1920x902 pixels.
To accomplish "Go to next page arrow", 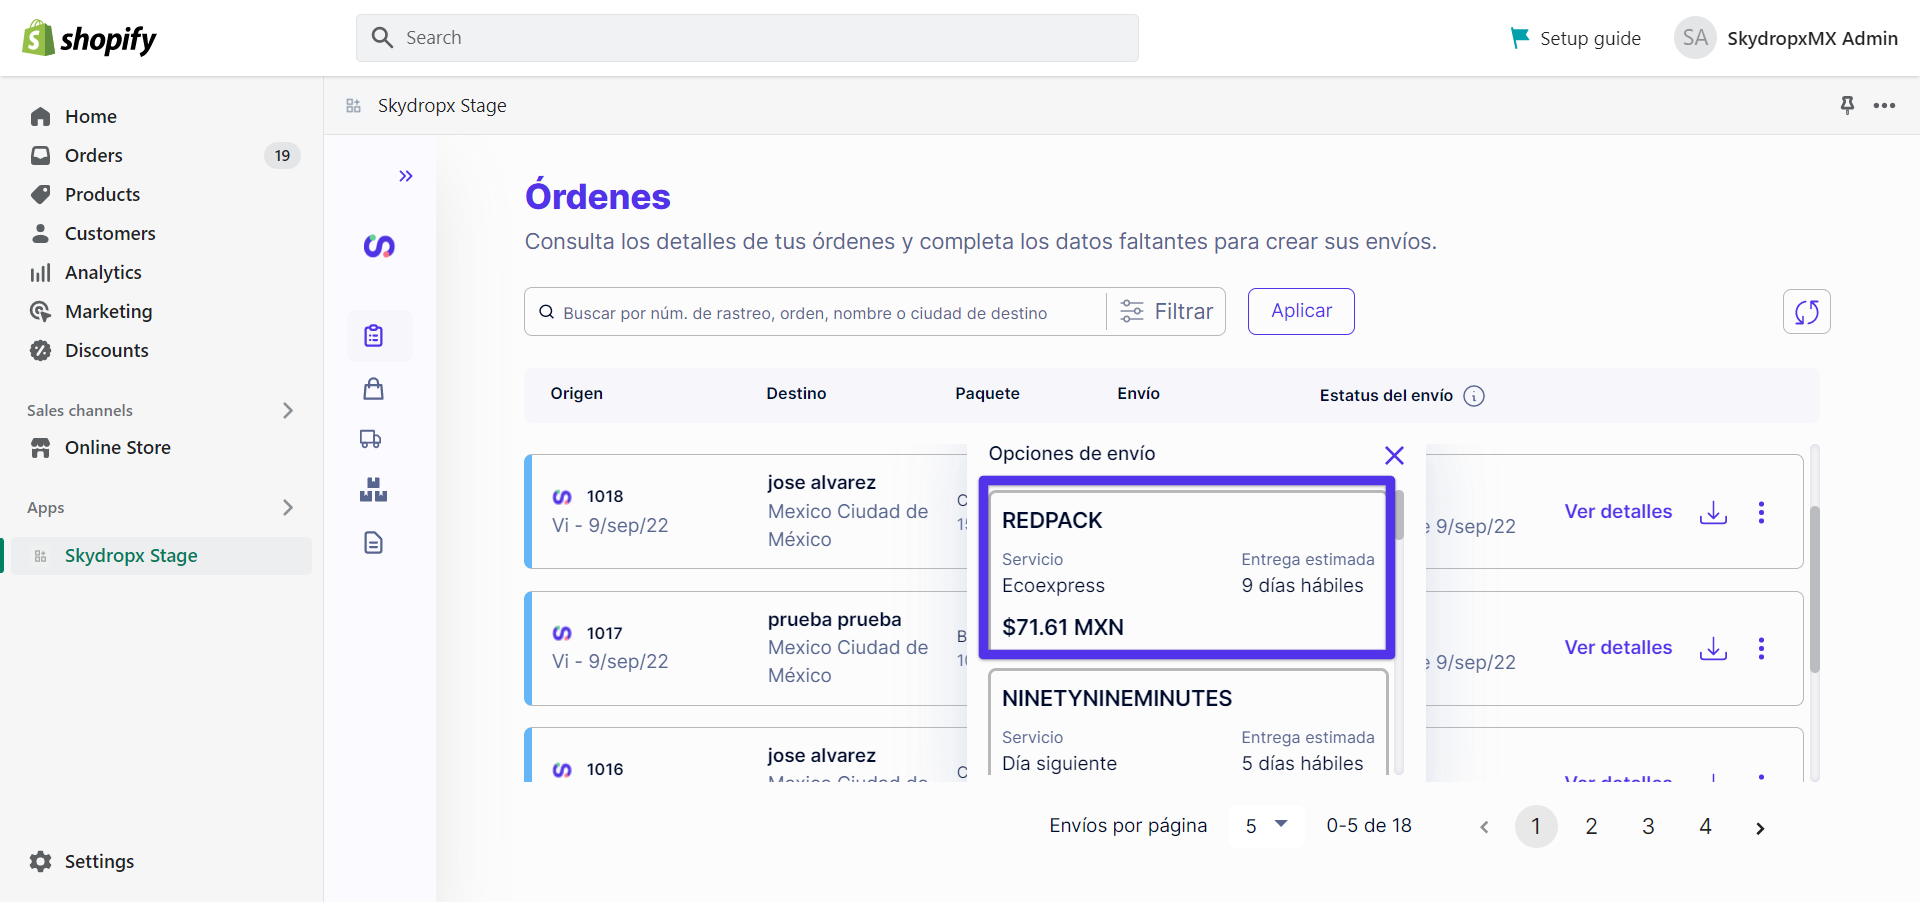I will click(x=1760, y=828).
